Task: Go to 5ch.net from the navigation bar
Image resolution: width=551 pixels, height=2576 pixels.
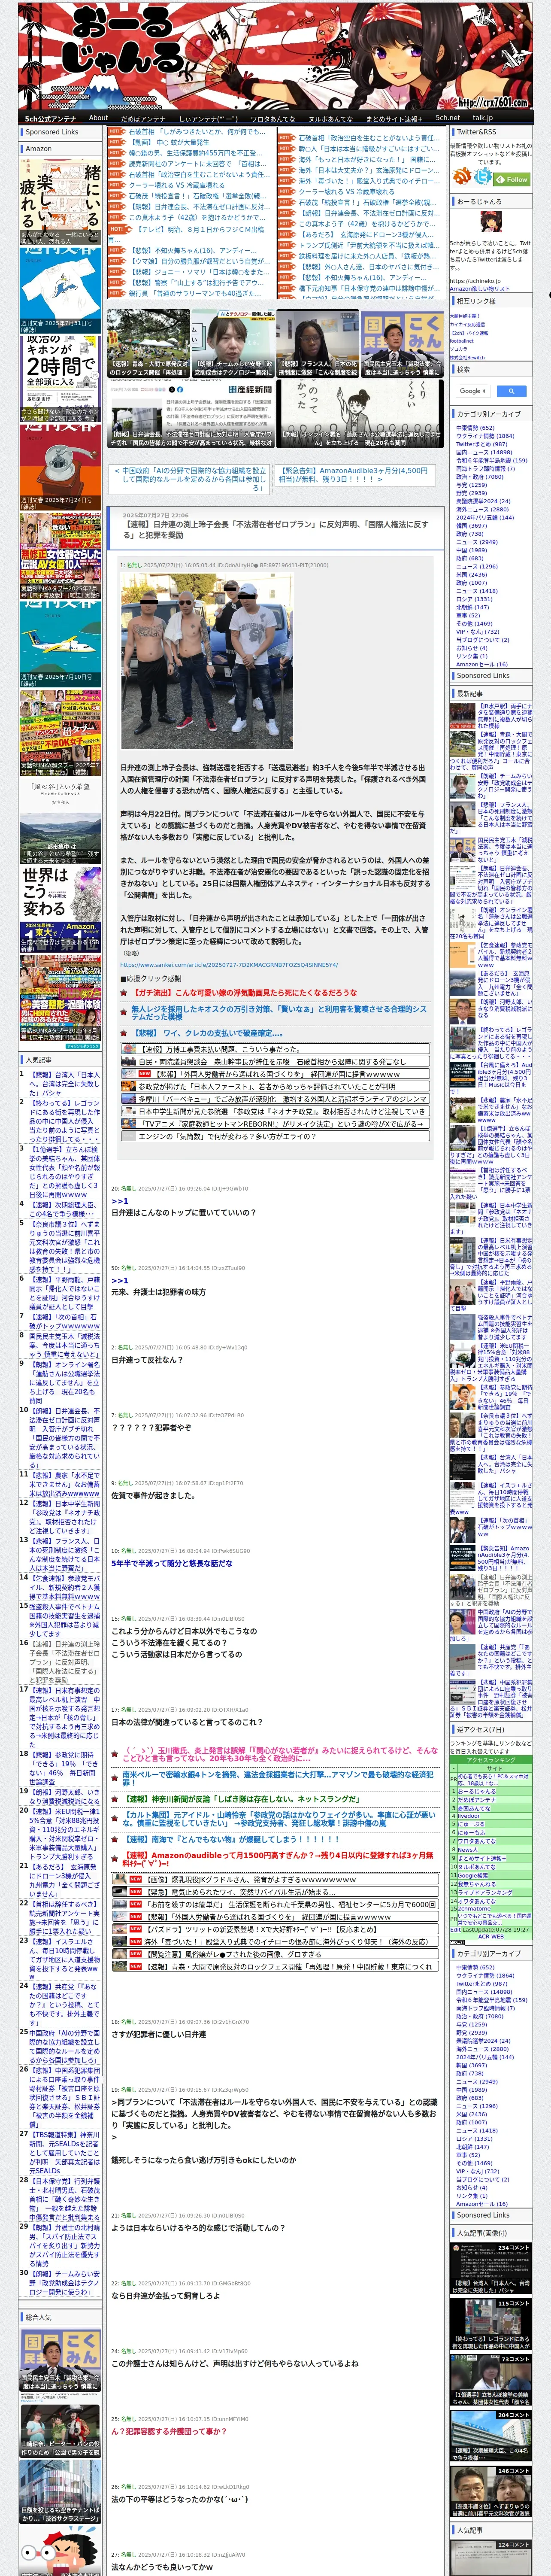Action: point(447,118)
